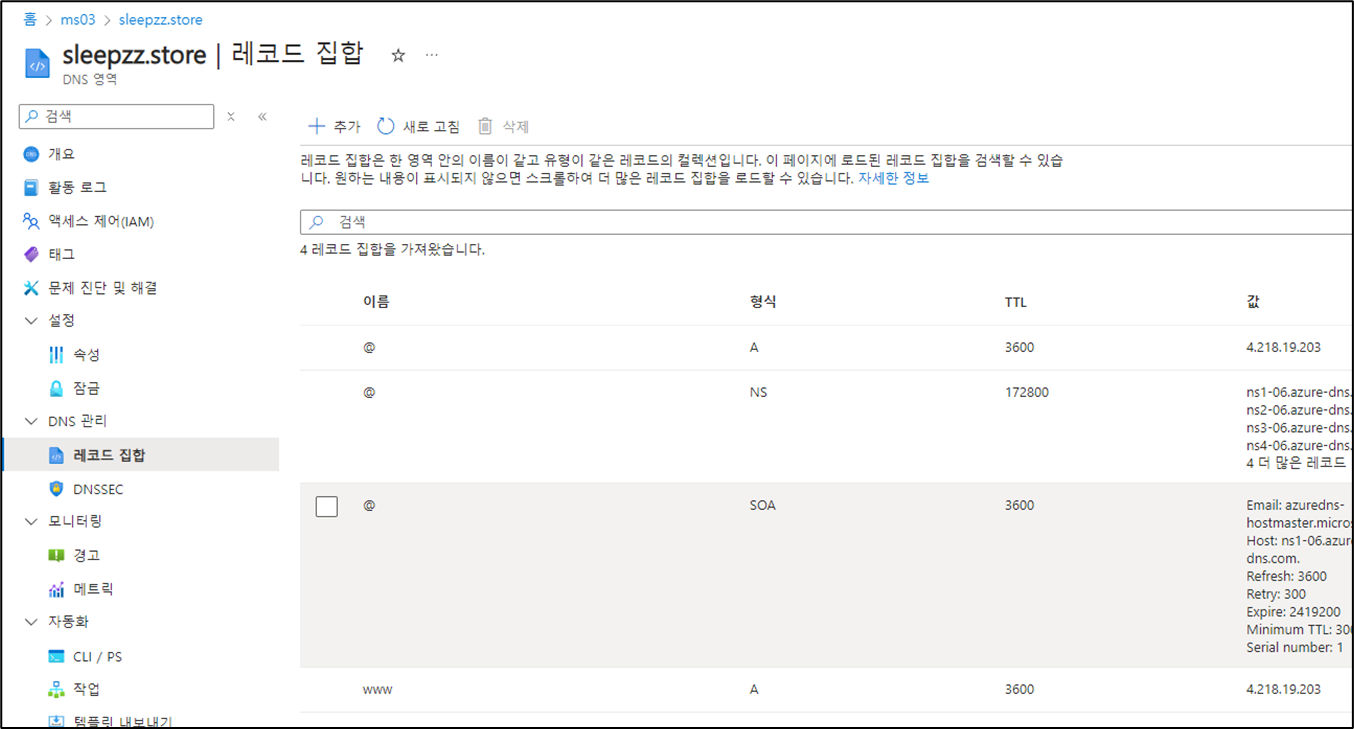Click the SOA record type cell
Viewport: 1354px width, 729px height.
(762, 505)
